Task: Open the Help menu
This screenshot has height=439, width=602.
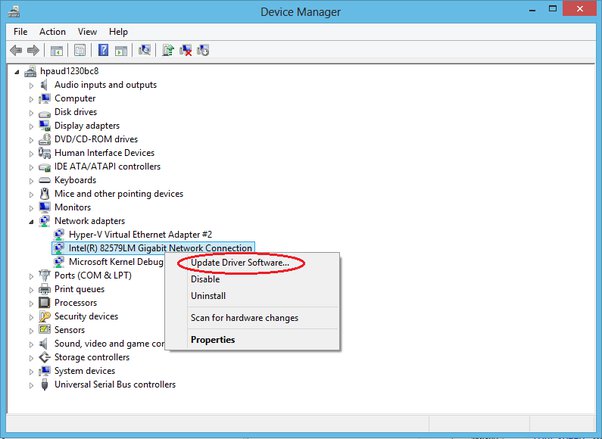Action: pyautogui.click(x=118, y=31)
